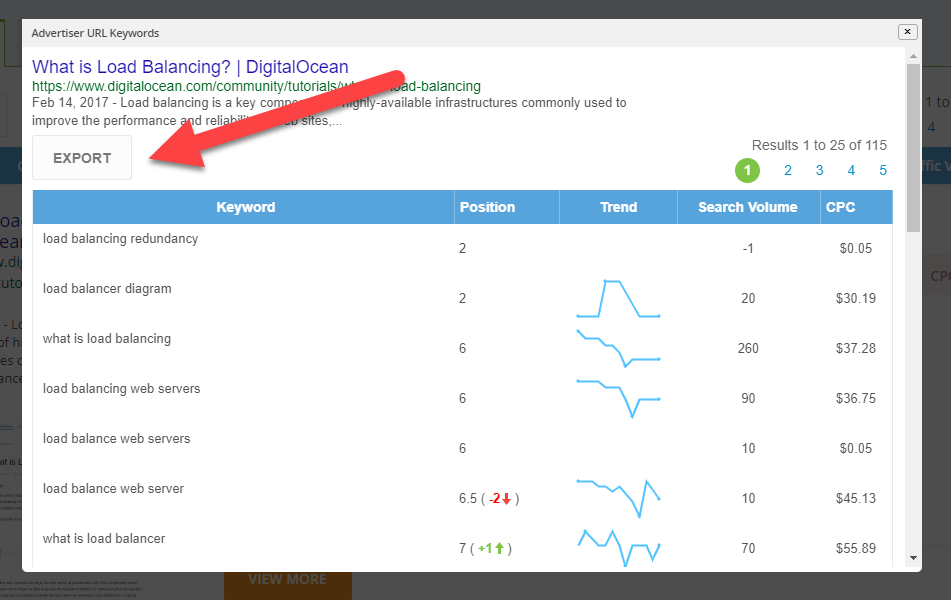This screenshot has width=951, height=600.
Task: Go to results page 3
Action: pos(819,170)
